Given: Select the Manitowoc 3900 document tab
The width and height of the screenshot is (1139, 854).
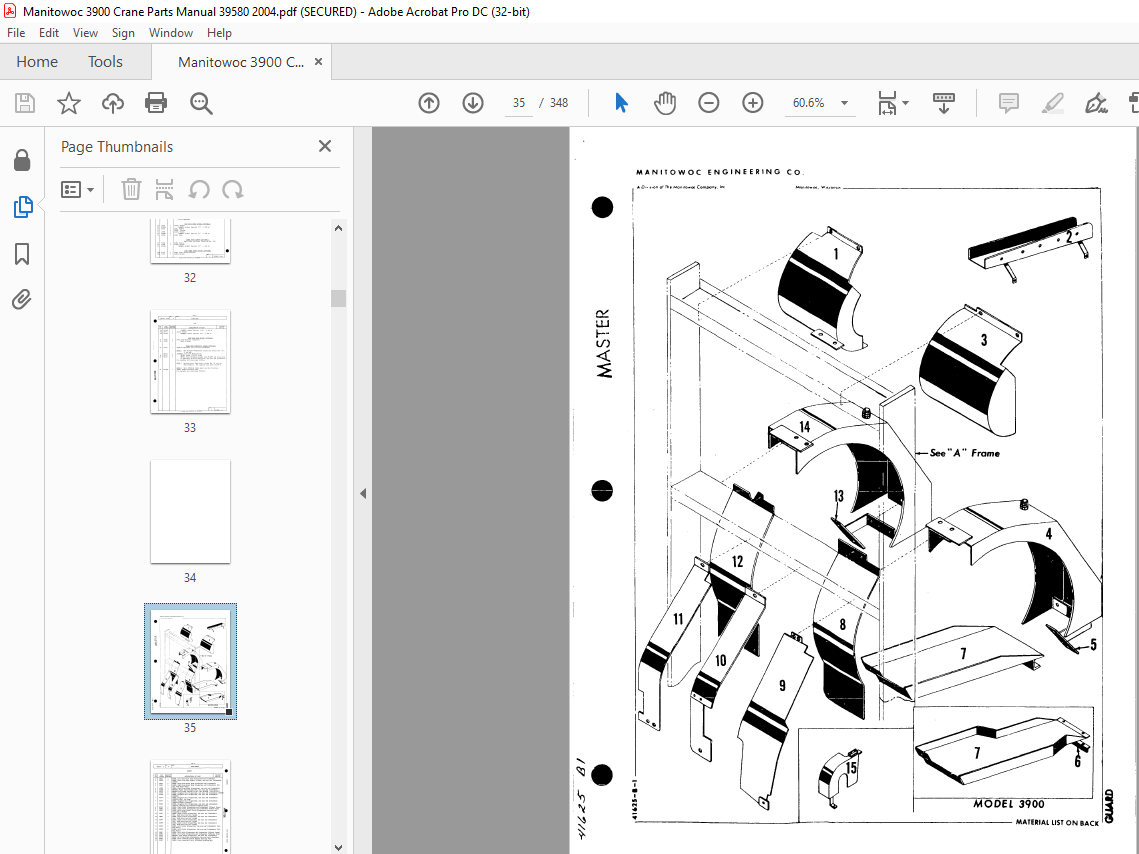Looking at the screenshot, I should (240, 62).
